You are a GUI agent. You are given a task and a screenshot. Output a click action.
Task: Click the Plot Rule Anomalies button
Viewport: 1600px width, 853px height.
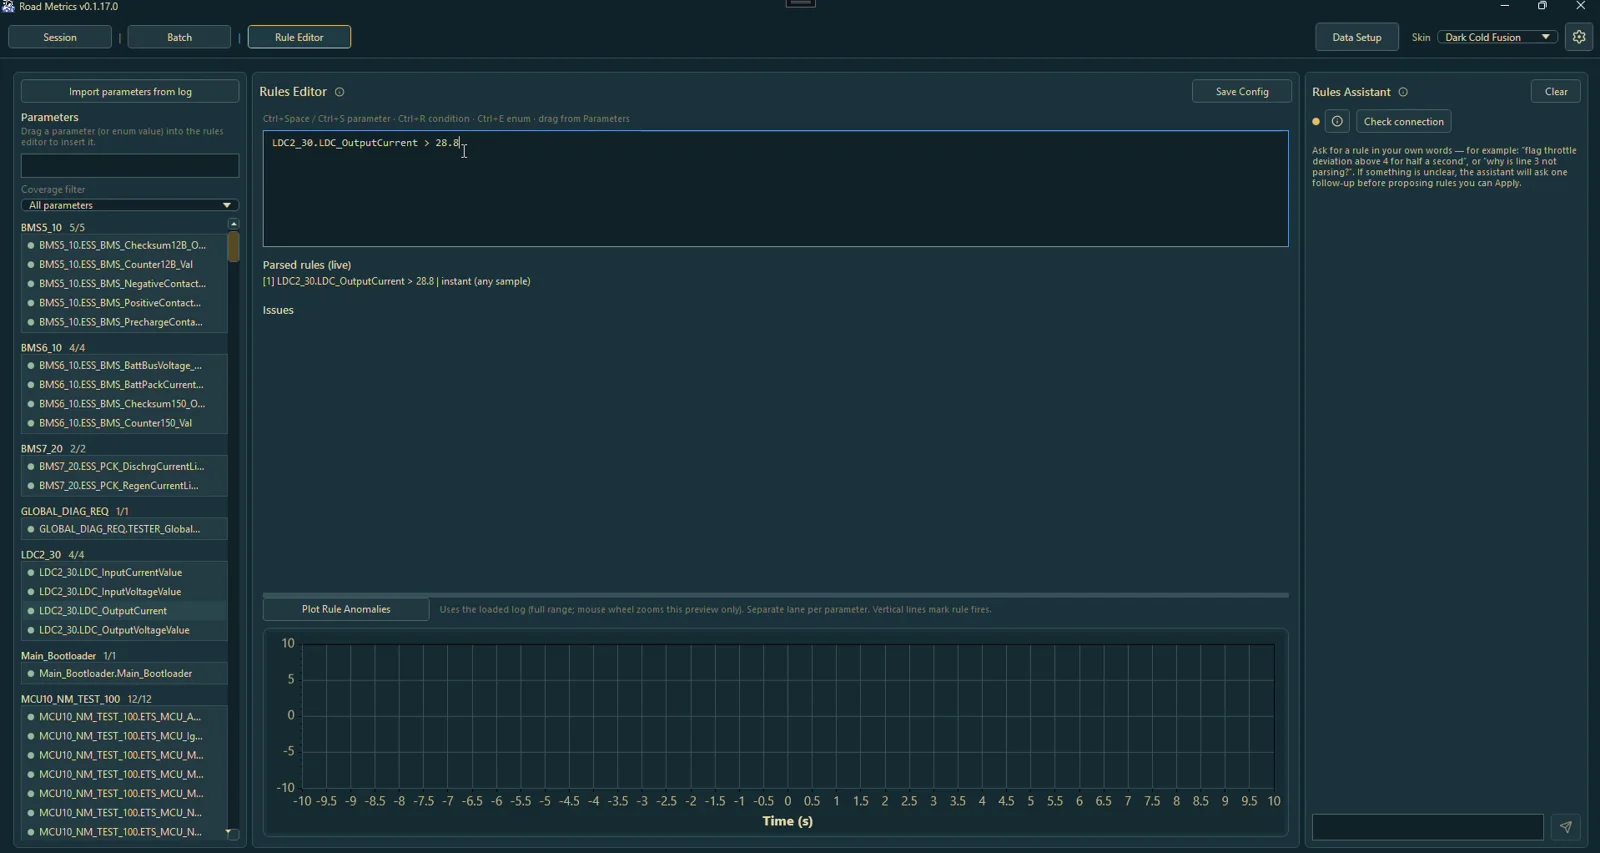pyautogui.click(x=346, y=609)
